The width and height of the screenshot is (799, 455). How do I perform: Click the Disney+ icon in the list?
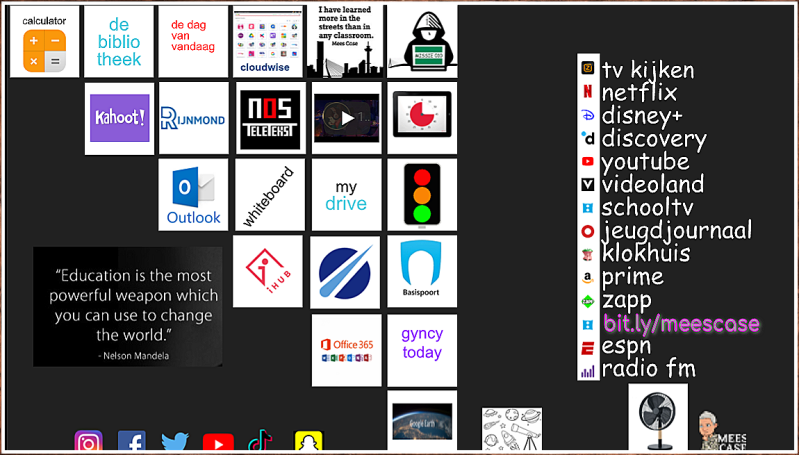coord(588,115)
